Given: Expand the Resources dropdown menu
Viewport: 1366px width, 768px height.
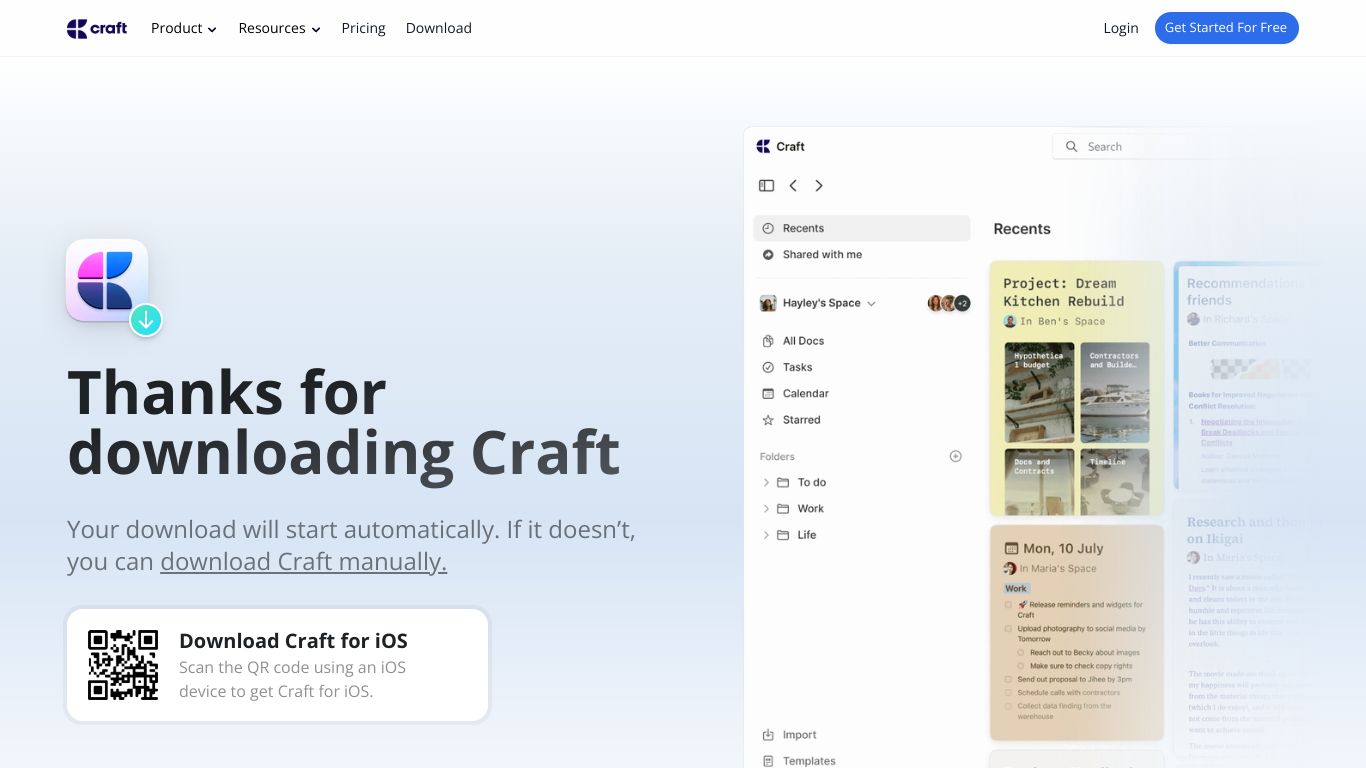Looking at the screenshot, I should 279,28.
